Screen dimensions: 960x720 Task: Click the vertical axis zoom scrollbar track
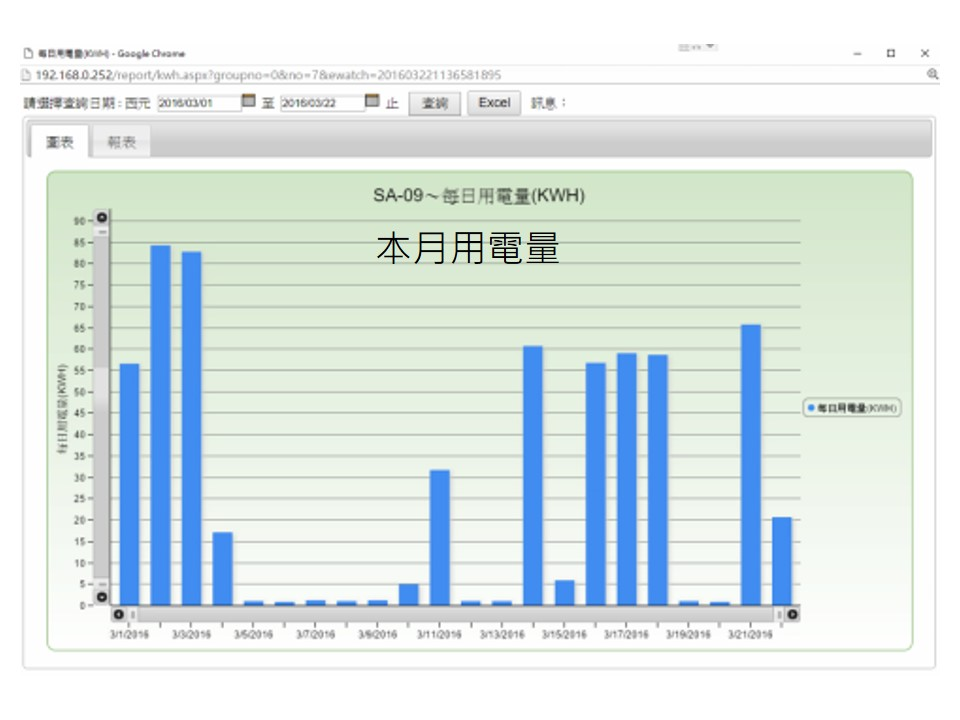pos(101,400)
